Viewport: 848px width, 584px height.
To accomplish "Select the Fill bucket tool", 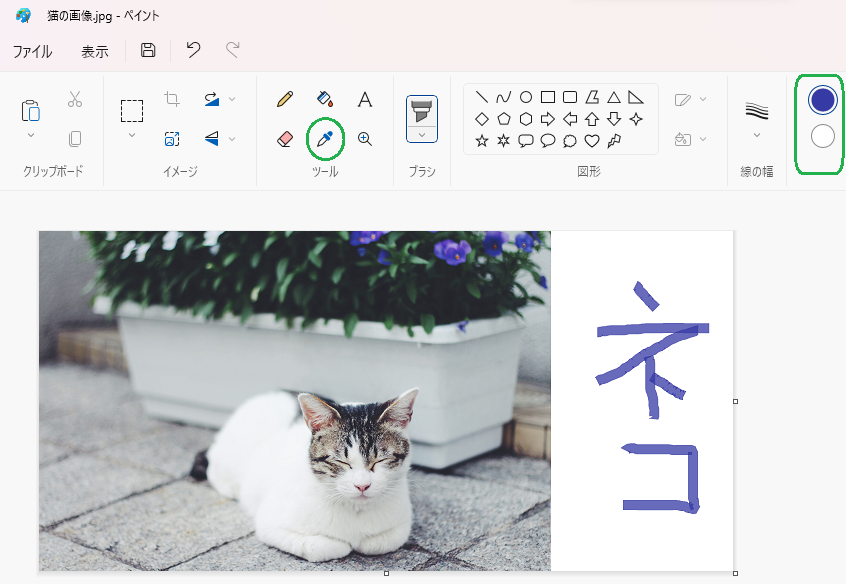I will (324, 99).
